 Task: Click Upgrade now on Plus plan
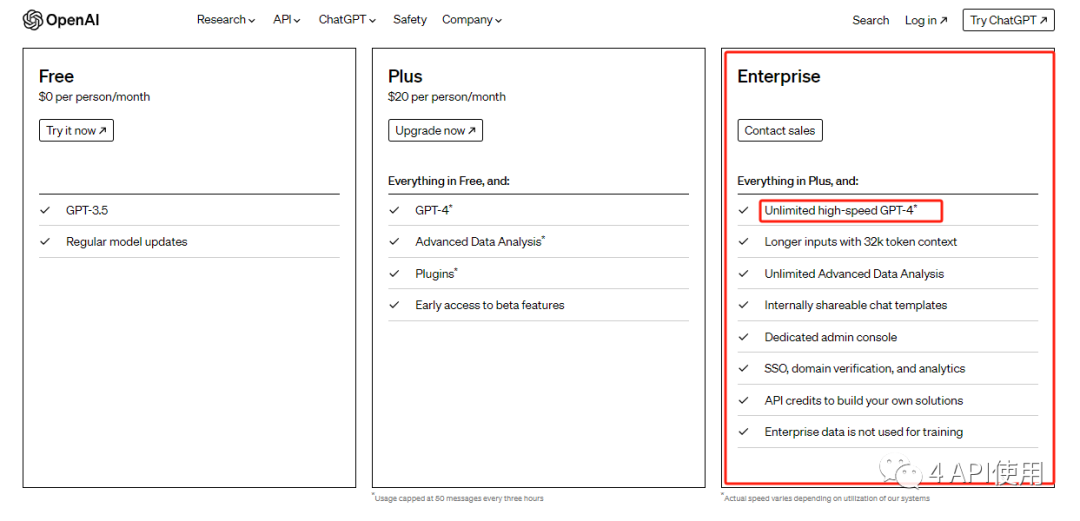click(x=435, y=131)
